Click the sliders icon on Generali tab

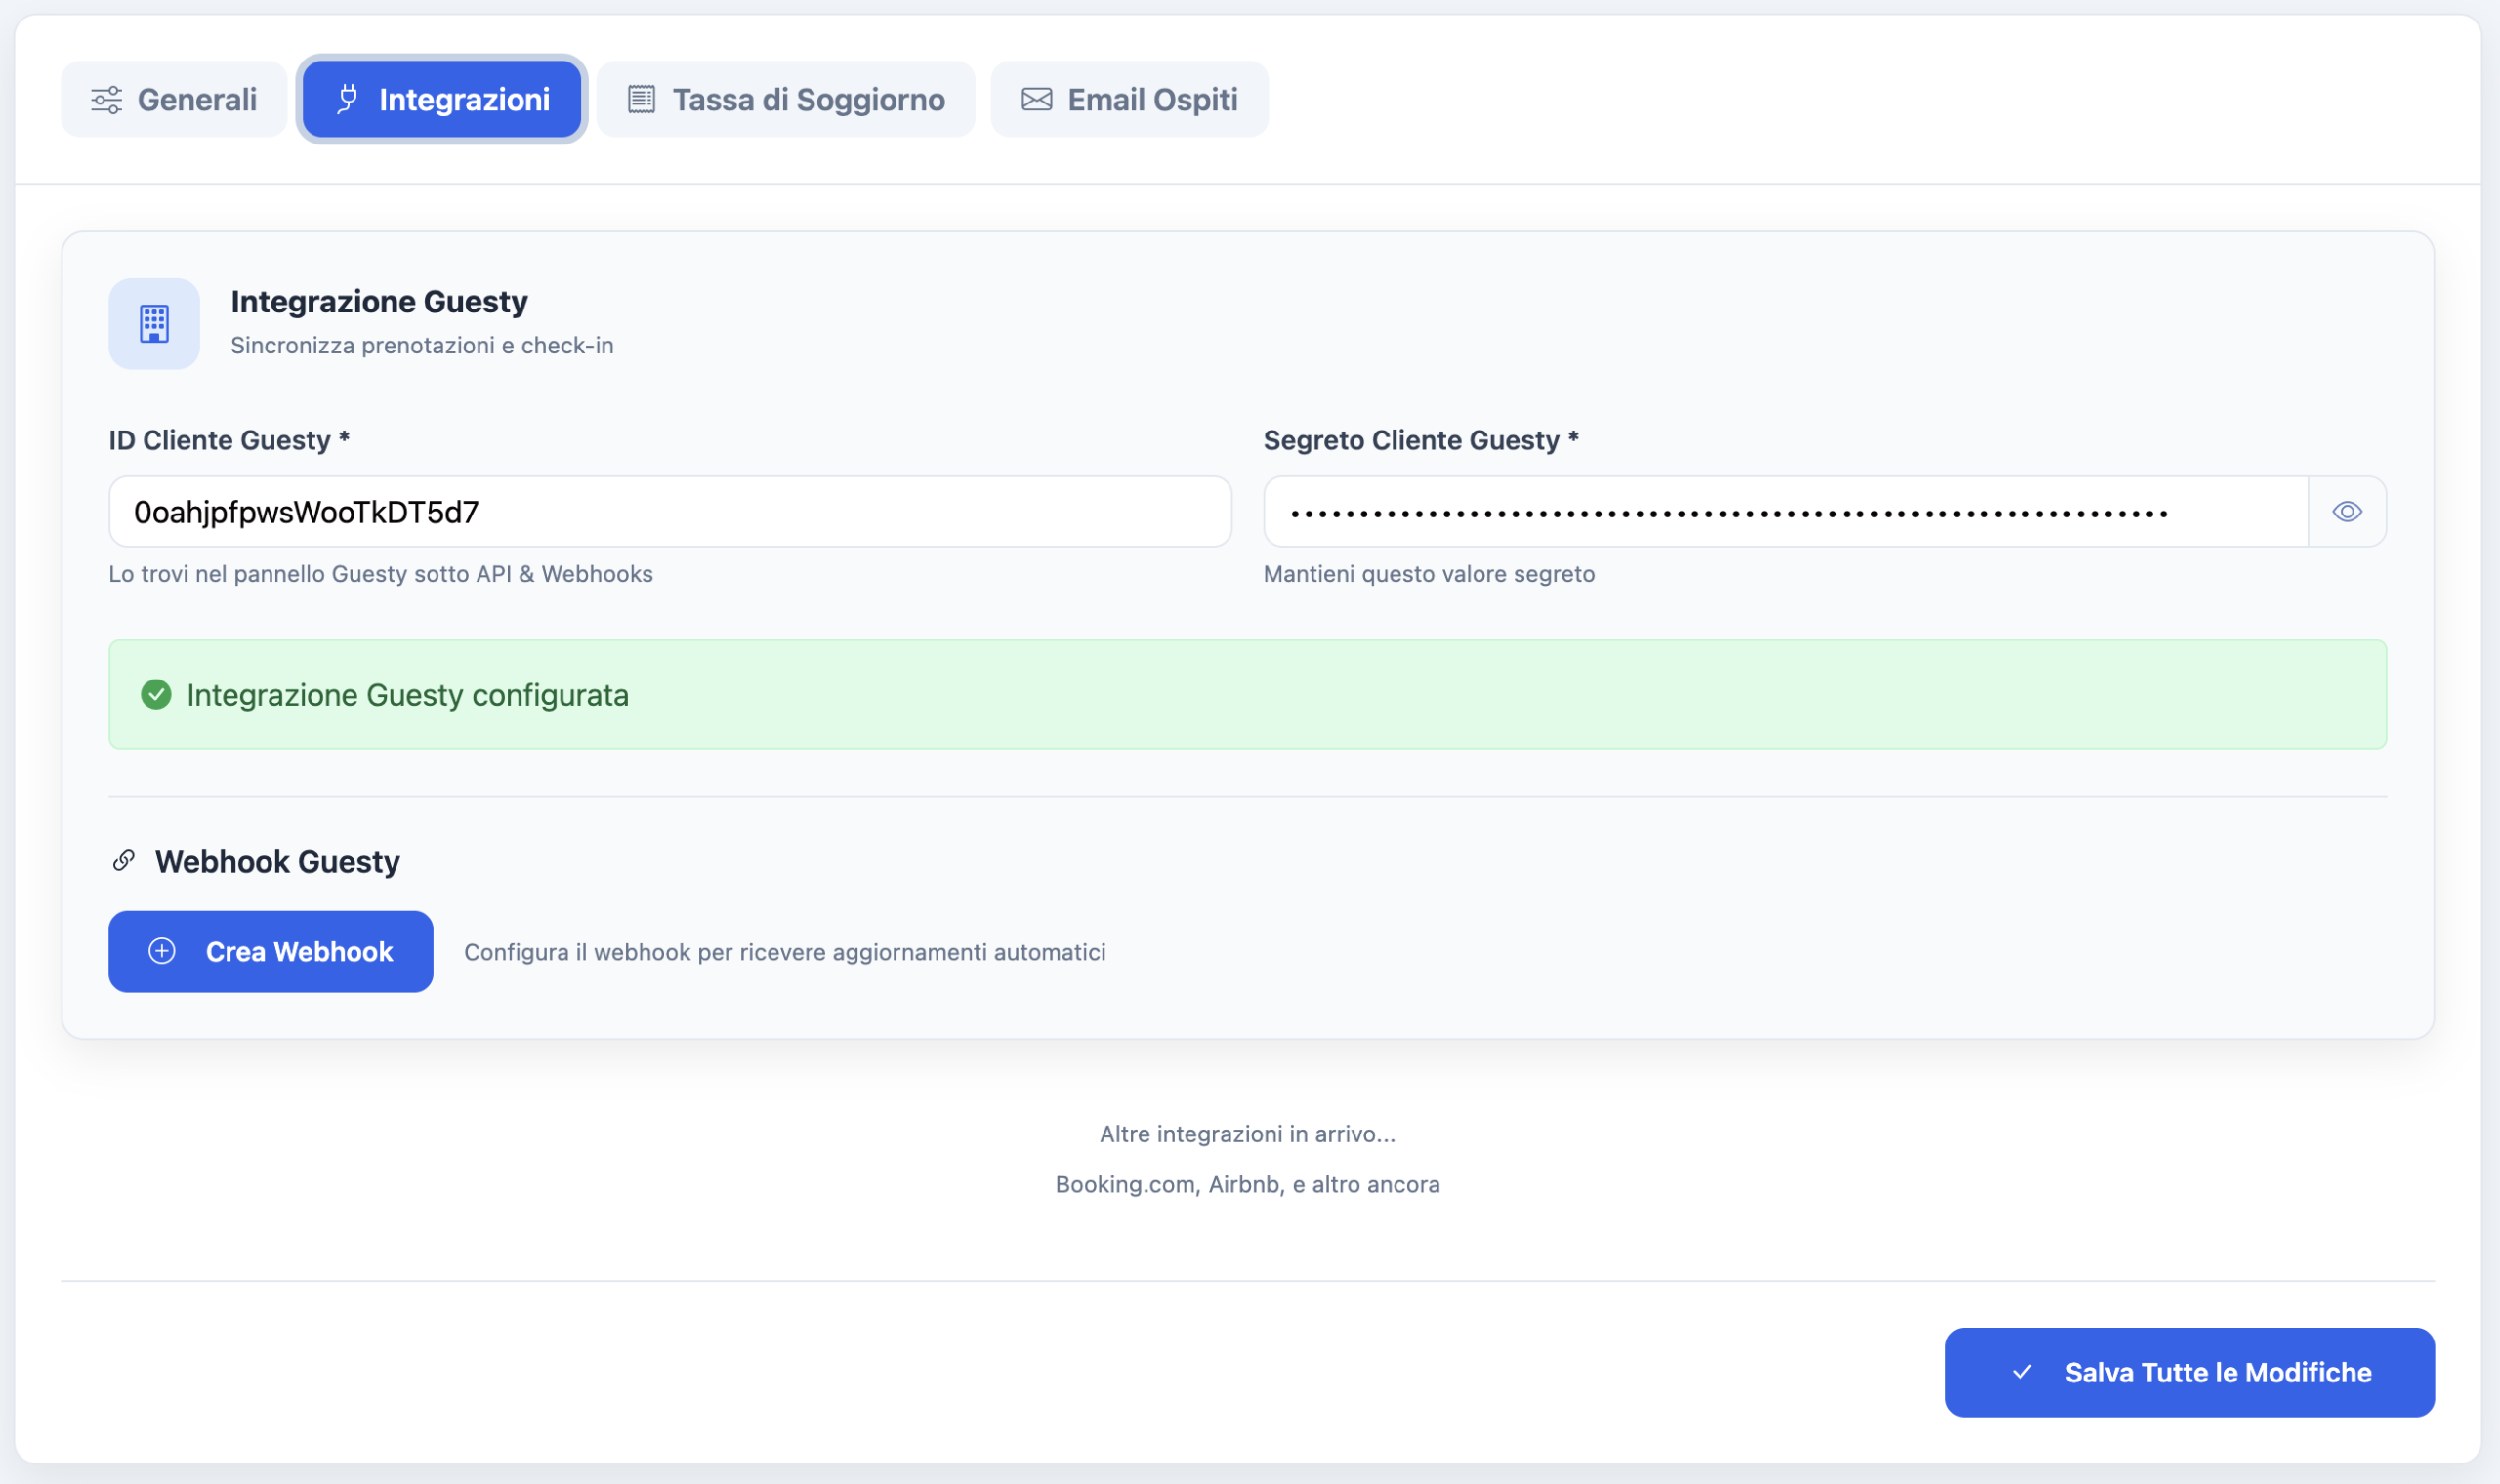(x=107, y=100)
